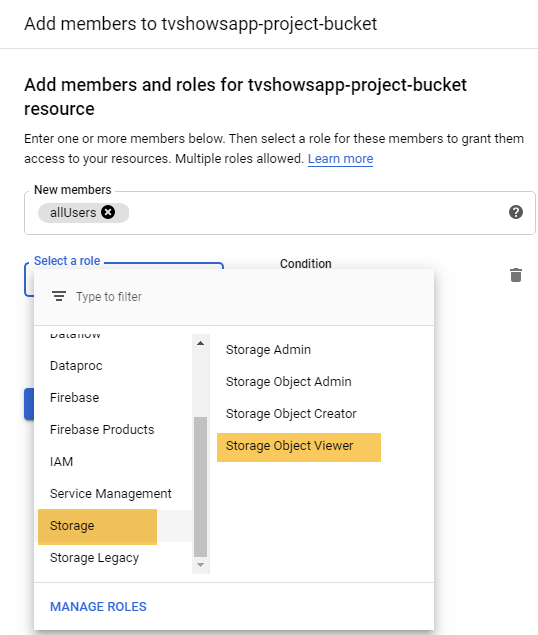Click the filter icon beside Type to filter
The image size is (538, 635).
(x=59, y=296)
